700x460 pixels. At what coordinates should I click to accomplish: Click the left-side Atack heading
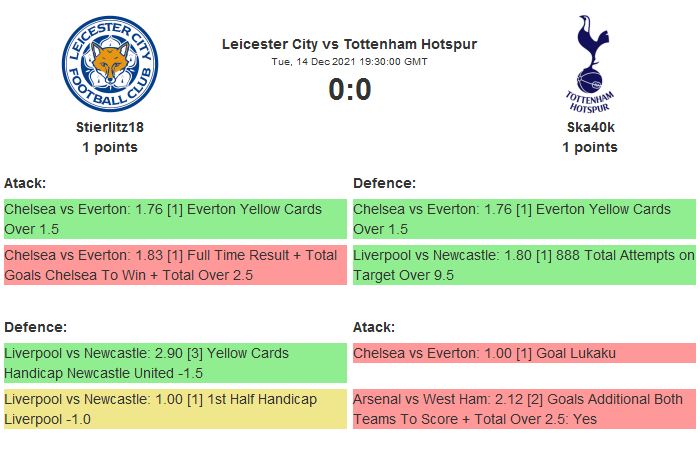pyautogui.click(x=25, y=183)
